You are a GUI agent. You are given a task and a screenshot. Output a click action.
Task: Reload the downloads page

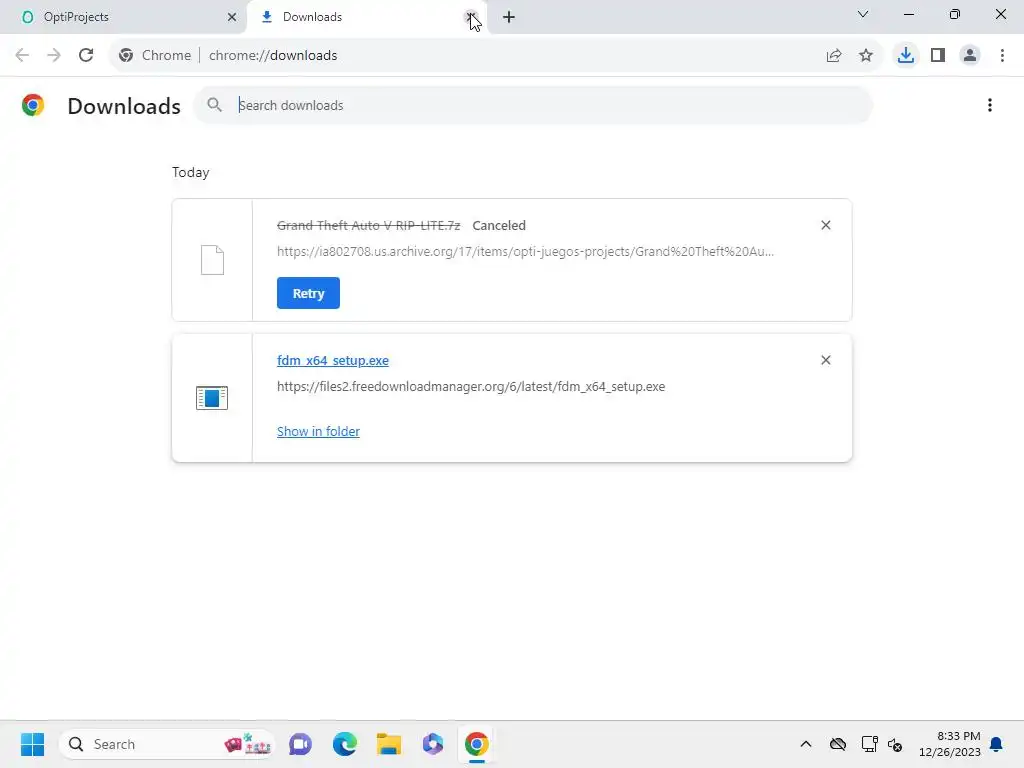86,56
